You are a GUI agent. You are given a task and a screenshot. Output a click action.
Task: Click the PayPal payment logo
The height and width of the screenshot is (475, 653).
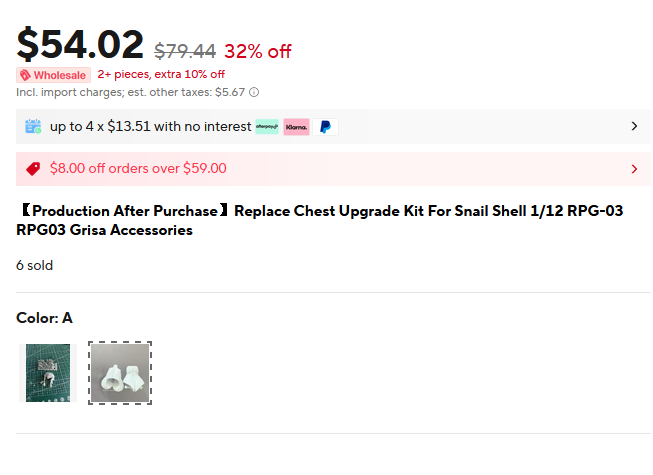pyautogui.click(x=326, y=127)
